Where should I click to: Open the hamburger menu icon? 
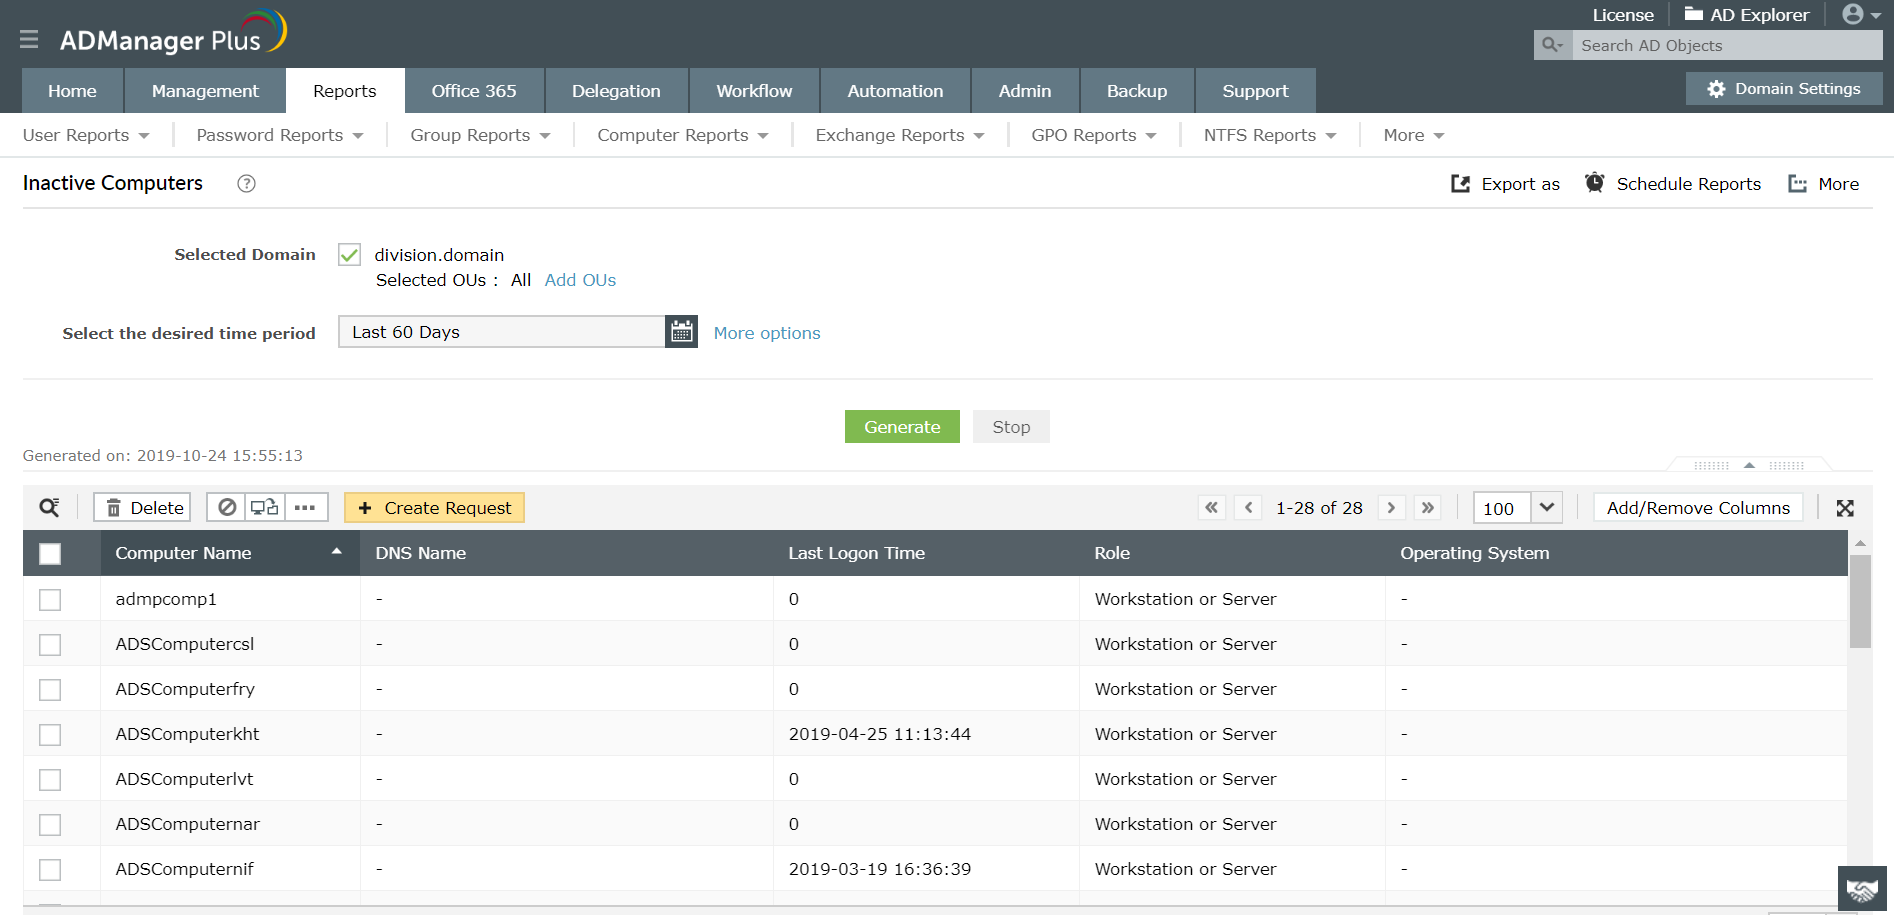[x=29, y=39]
